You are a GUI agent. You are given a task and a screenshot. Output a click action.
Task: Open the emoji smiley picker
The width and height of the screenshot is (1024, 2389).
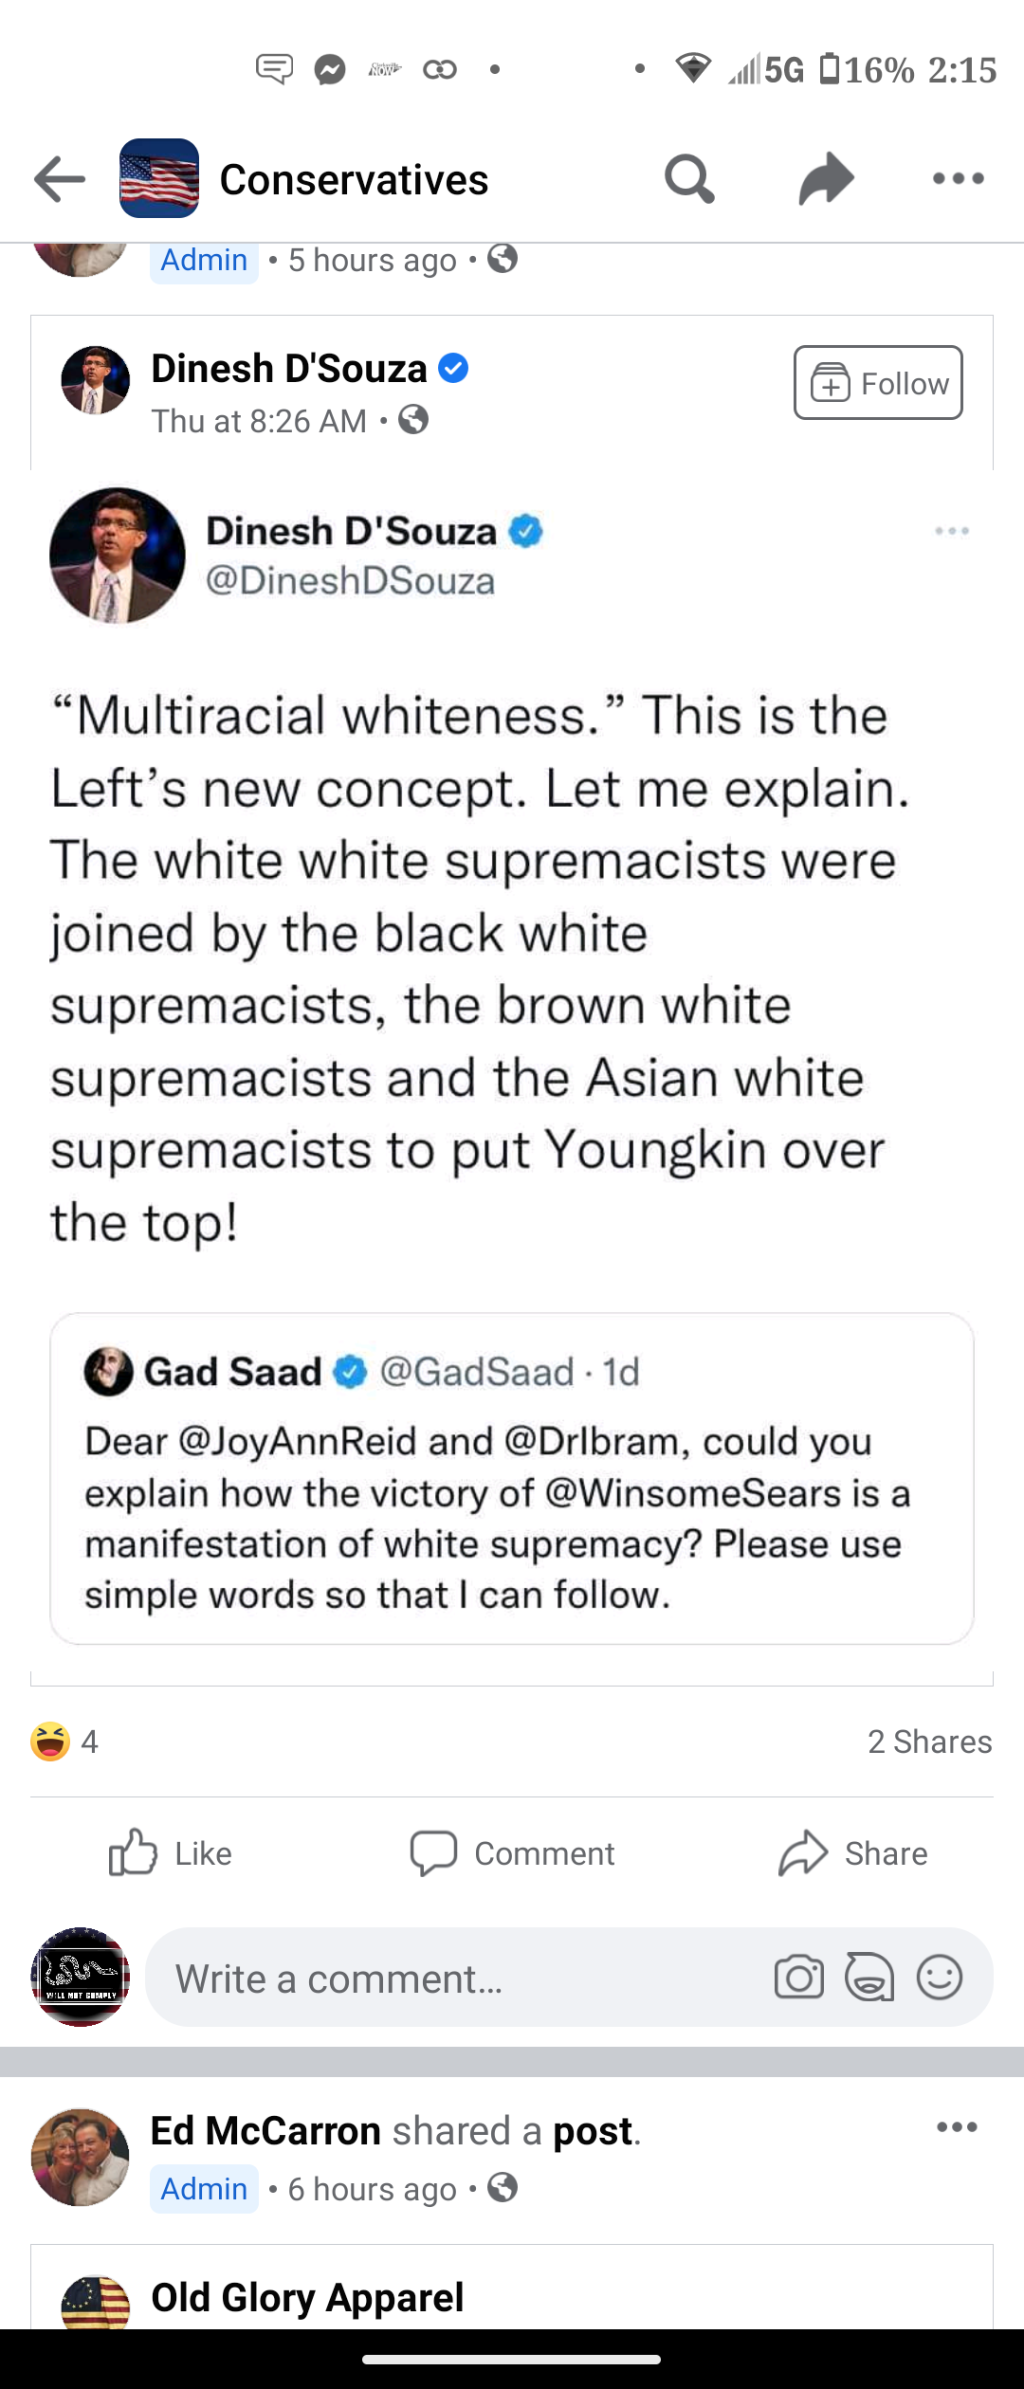939,1978
